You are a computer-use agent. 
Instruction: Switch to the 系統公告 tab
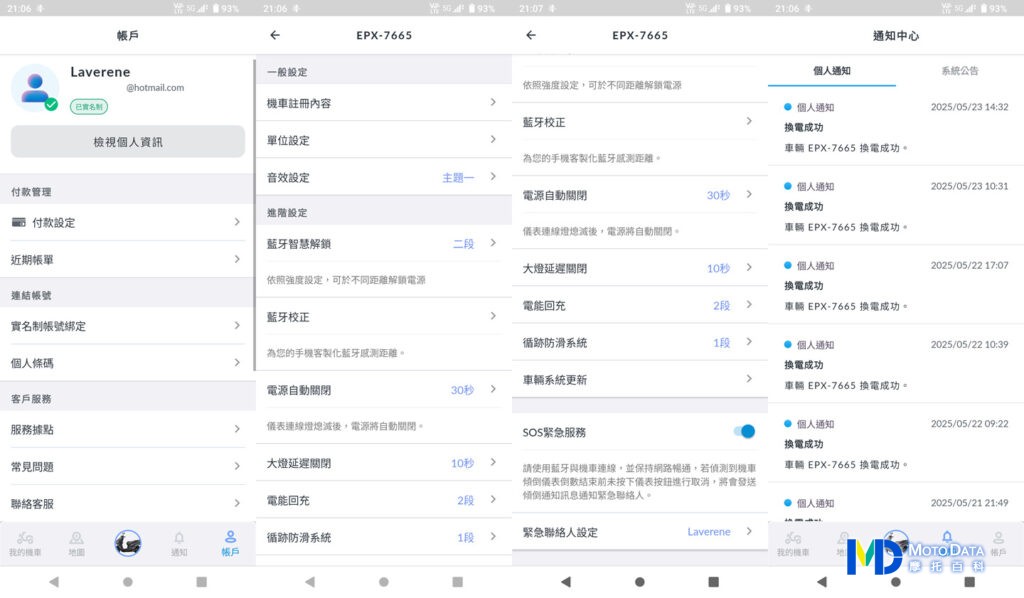[959, 71]
